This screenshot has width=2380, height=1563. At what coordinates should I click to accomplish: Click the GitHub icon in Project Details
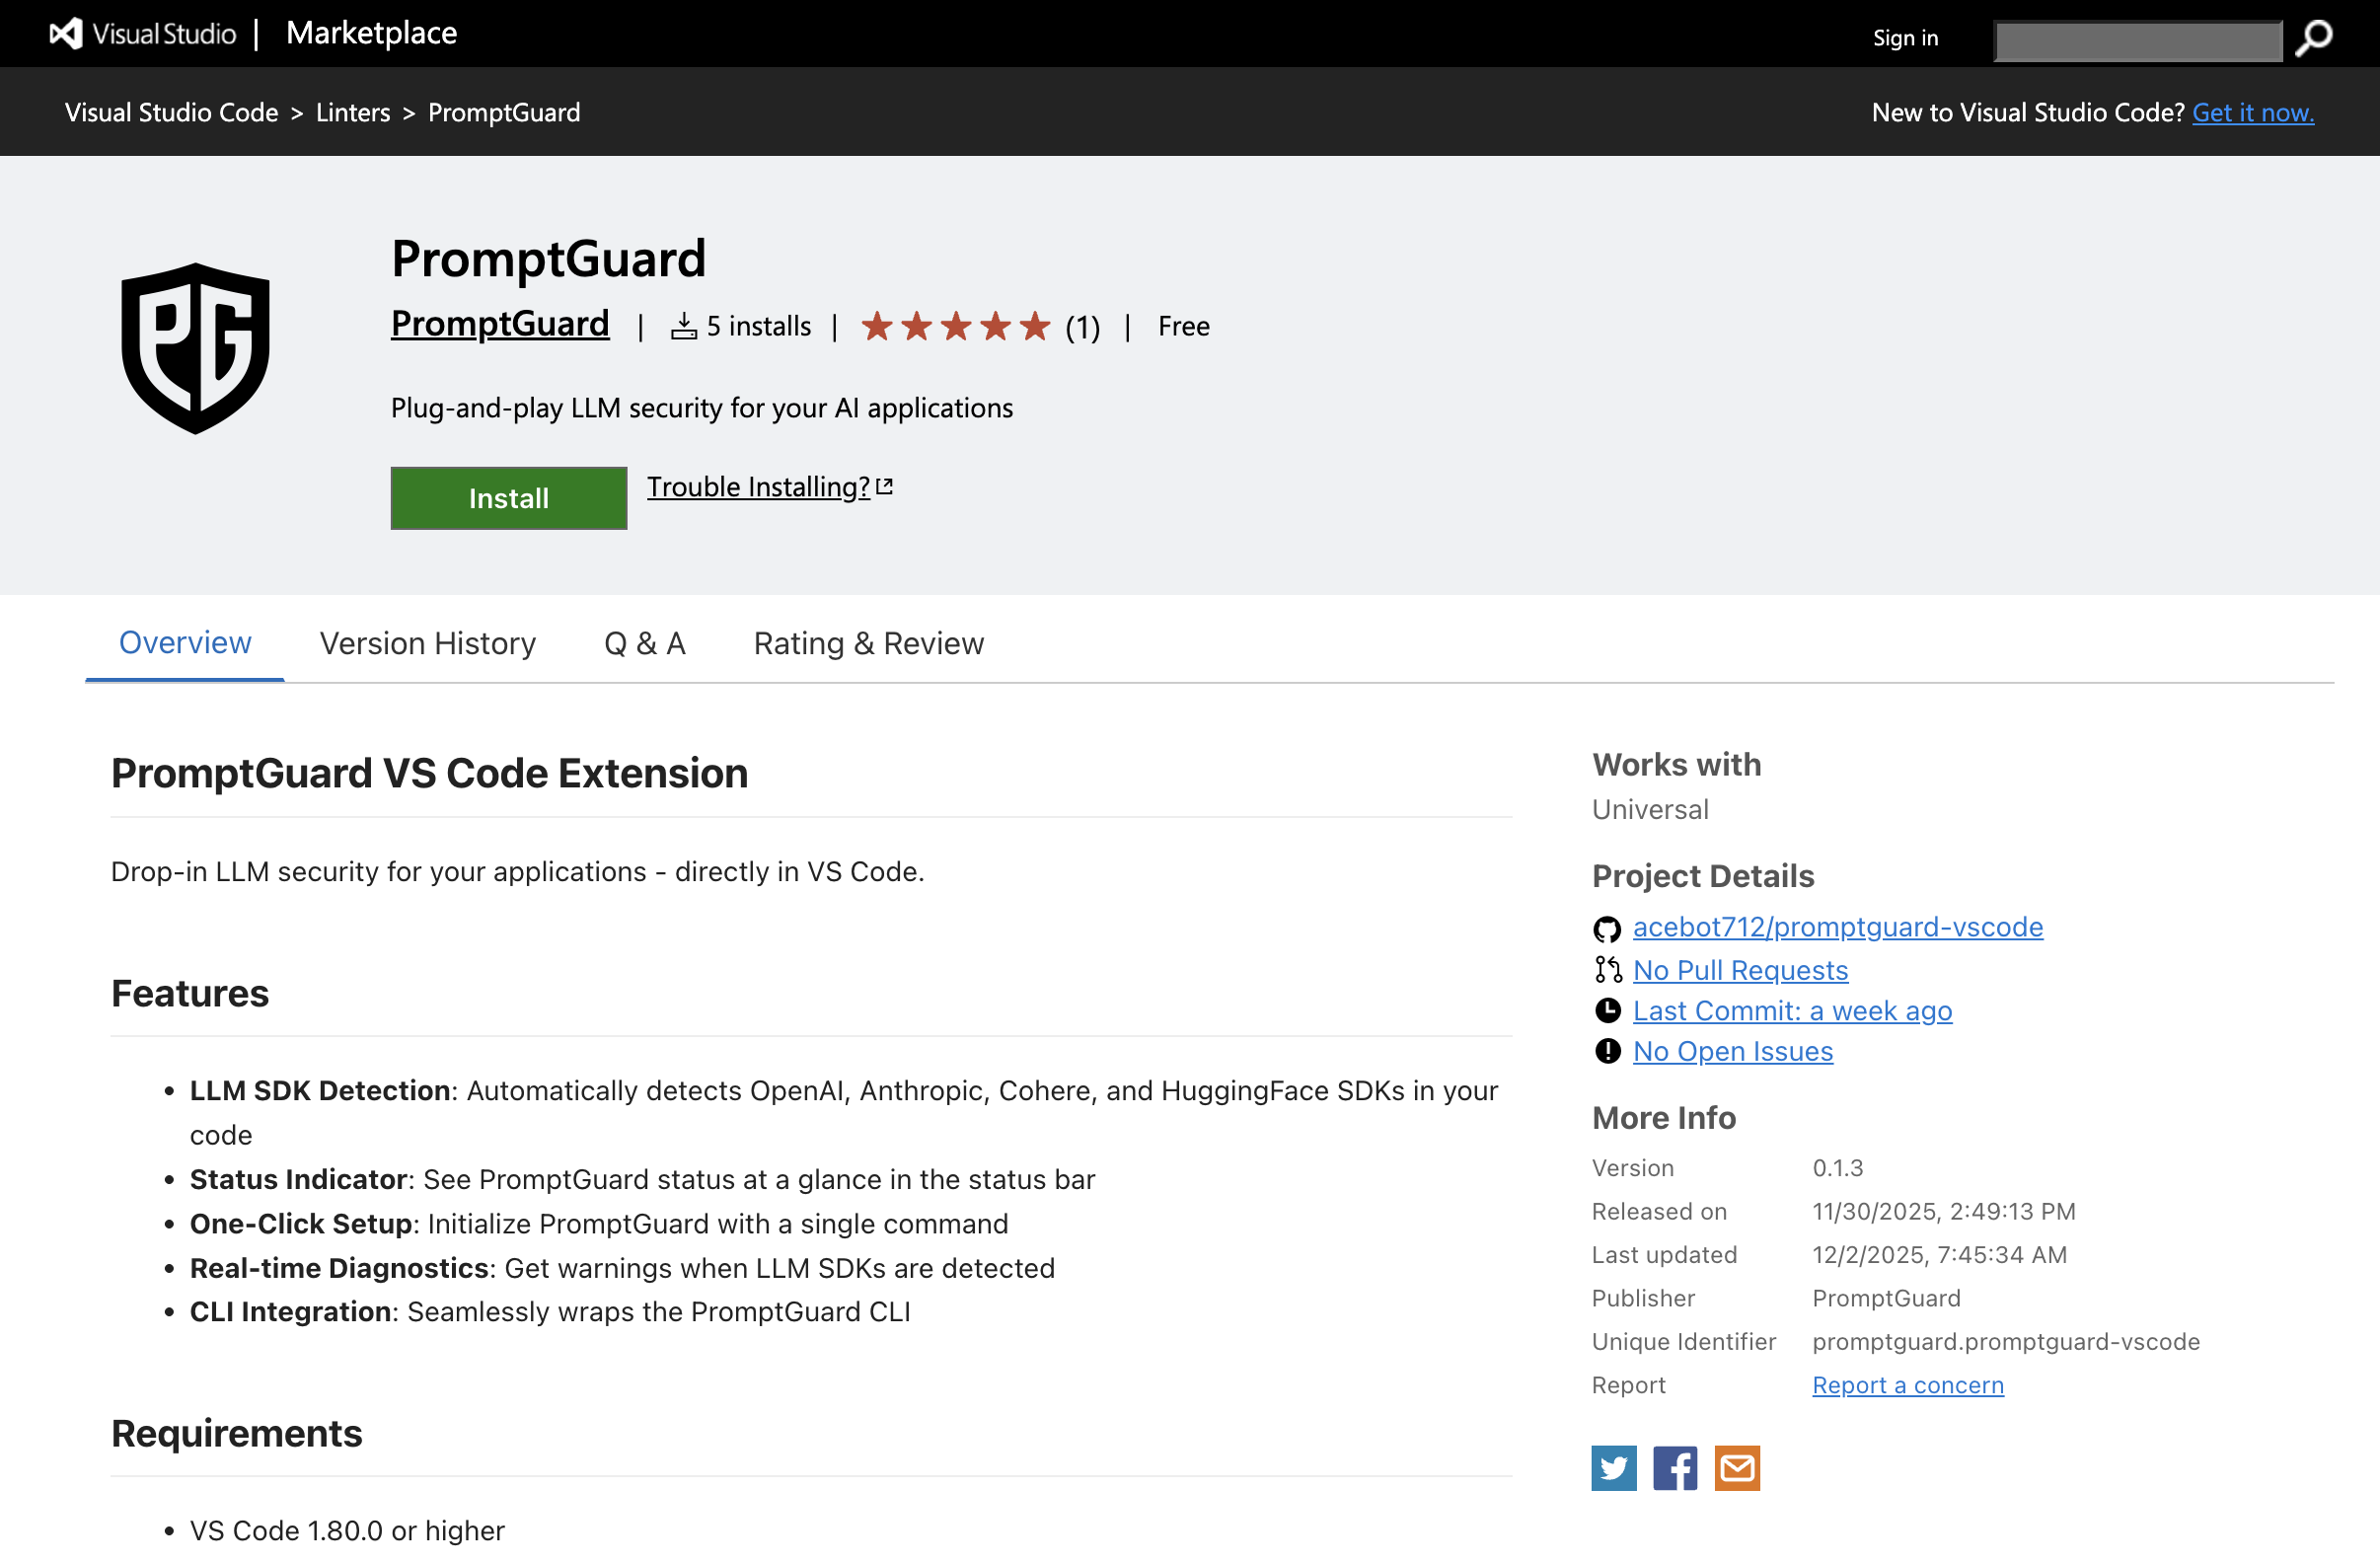coord(1607,929)
